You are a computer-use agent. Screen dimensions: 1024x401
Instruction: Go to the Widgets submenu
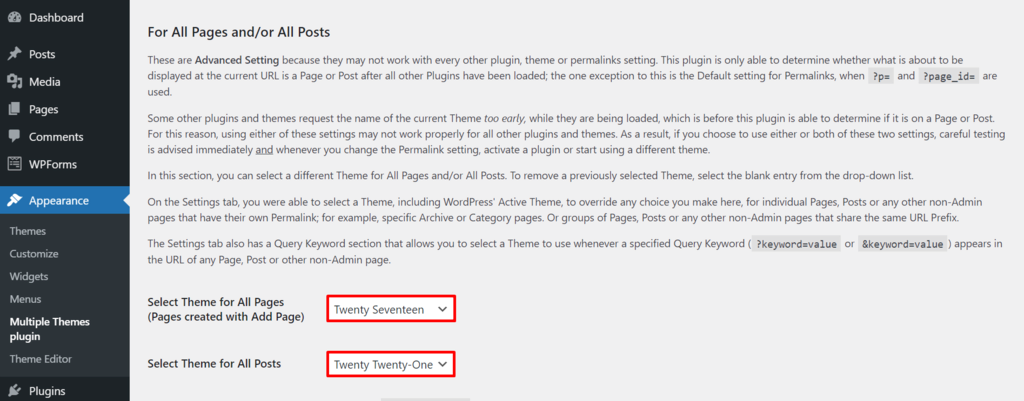[x=29, y=276]
